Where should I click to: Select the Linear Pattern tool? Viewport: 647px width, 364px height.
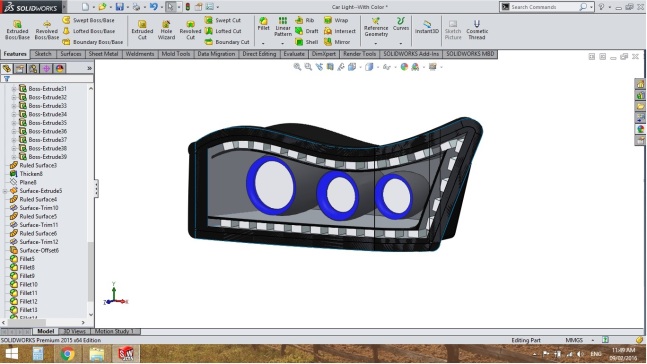tap(283, 26)
